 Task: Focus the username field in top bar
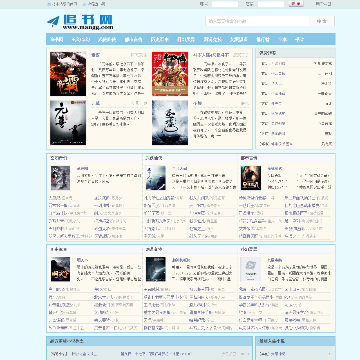click(x=225, y=4)
